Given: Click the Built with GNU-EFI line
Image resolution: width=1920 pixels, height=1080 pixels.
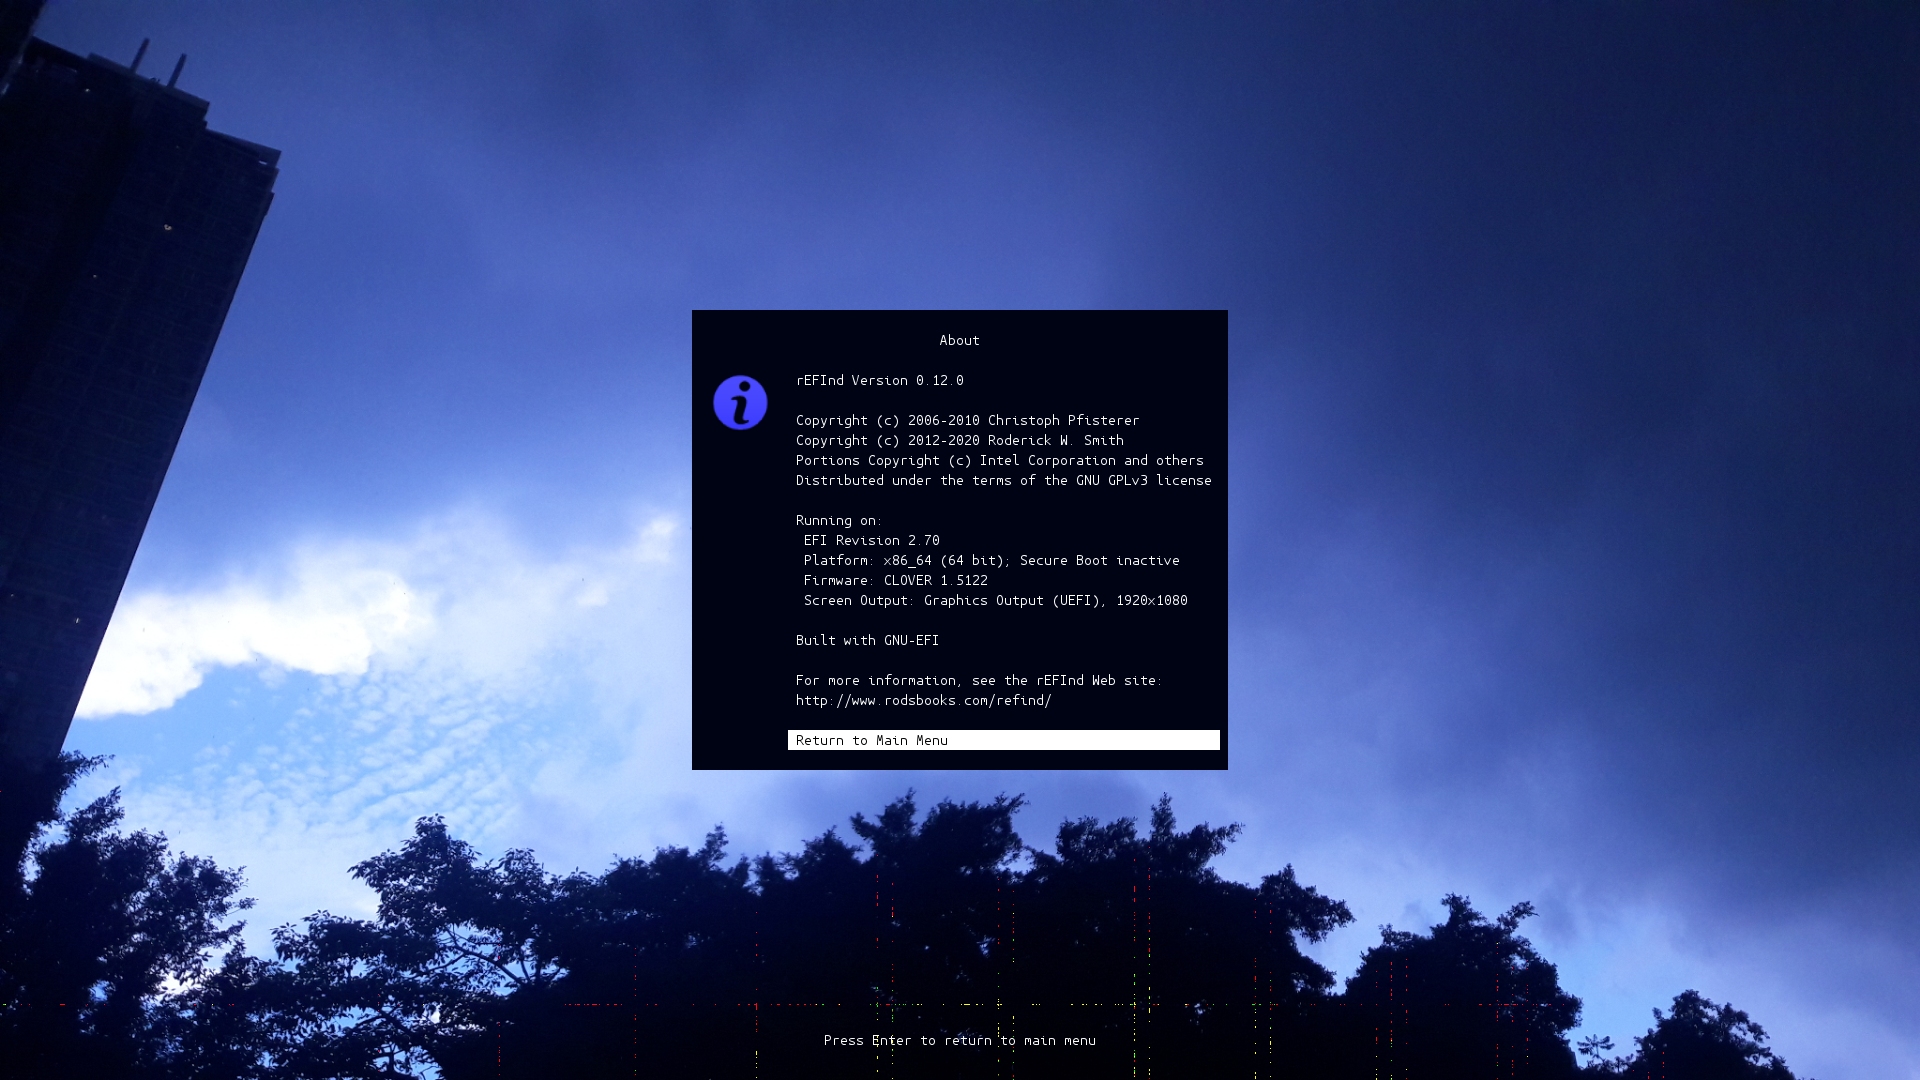Looking at the screenshot, I should 868,640.
